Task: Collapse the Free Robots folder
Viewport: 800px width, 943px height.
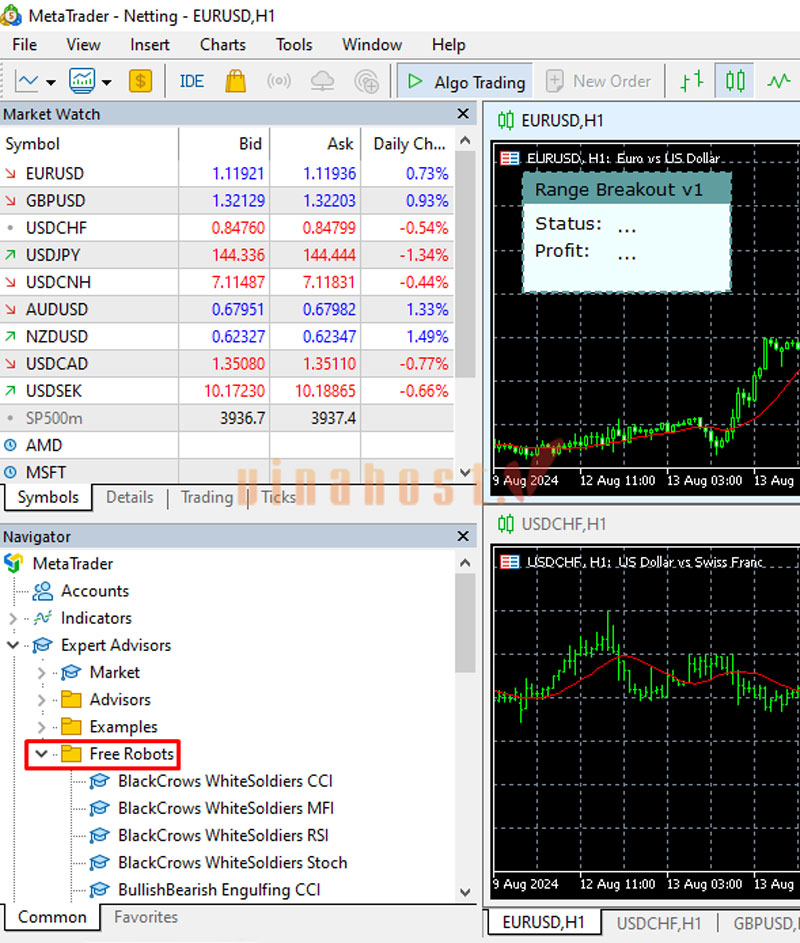Action: (x=40, y=753)
